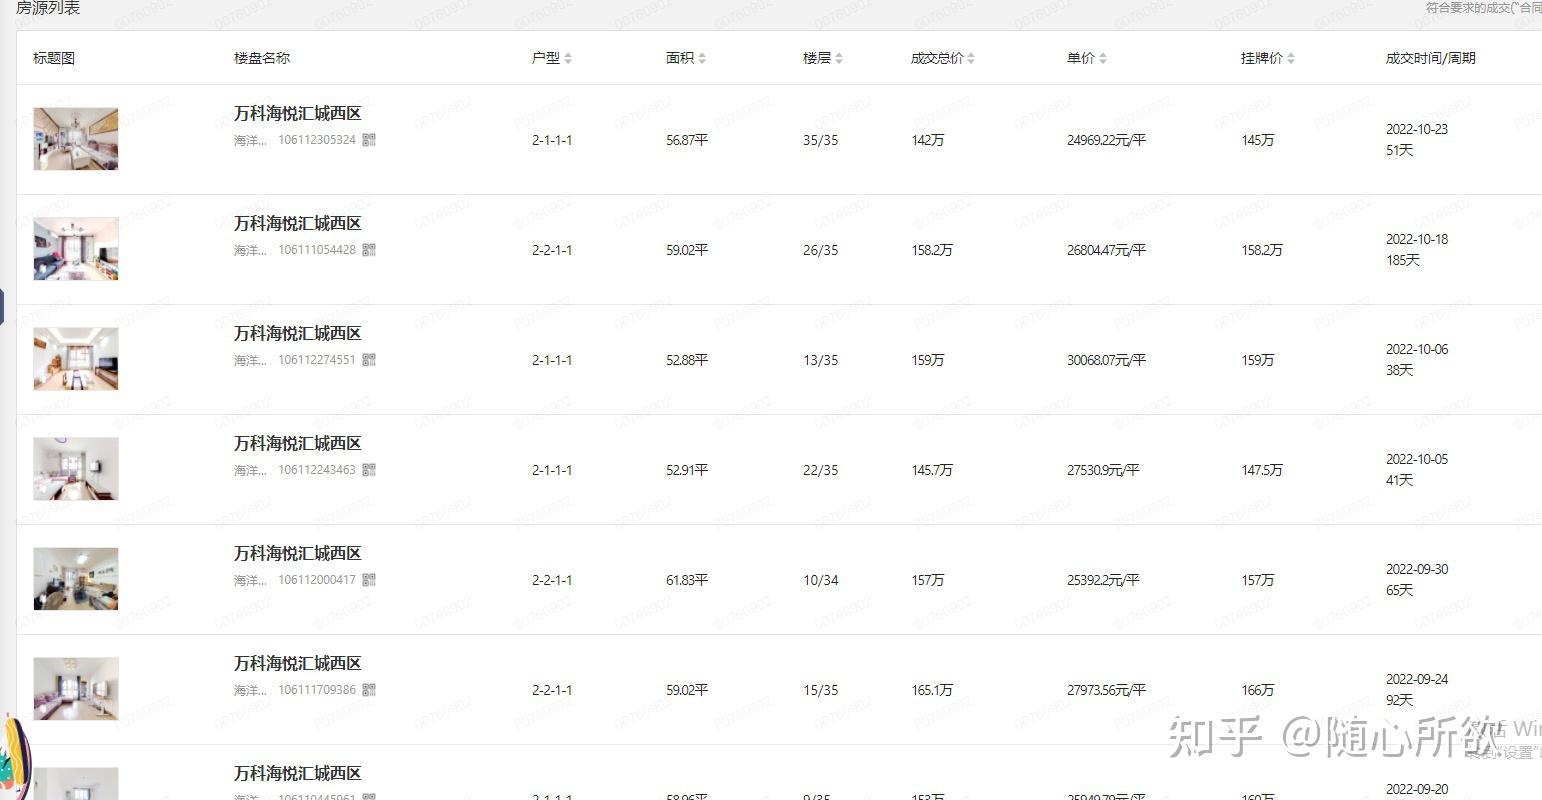Select listing ID 106112243463

coord(317,470)
